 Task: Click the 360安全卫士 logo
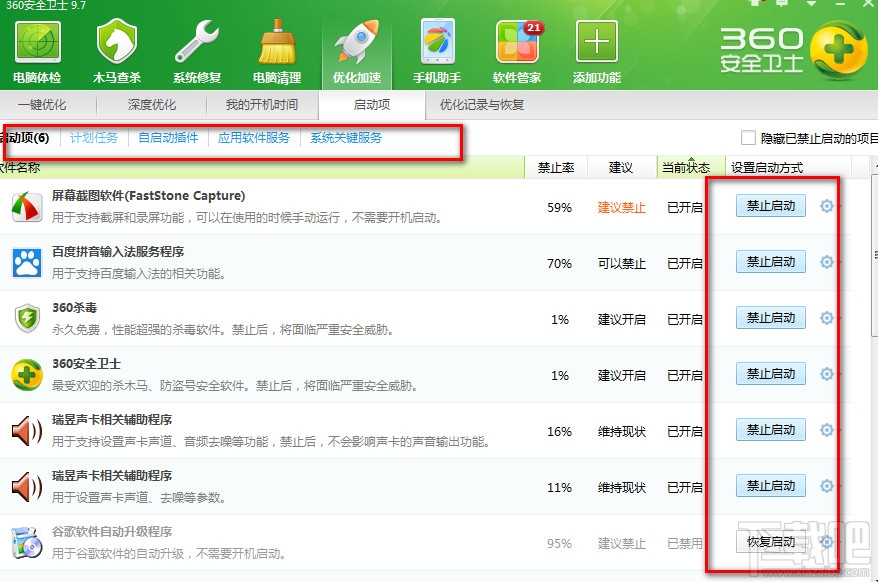pos(793,51)
